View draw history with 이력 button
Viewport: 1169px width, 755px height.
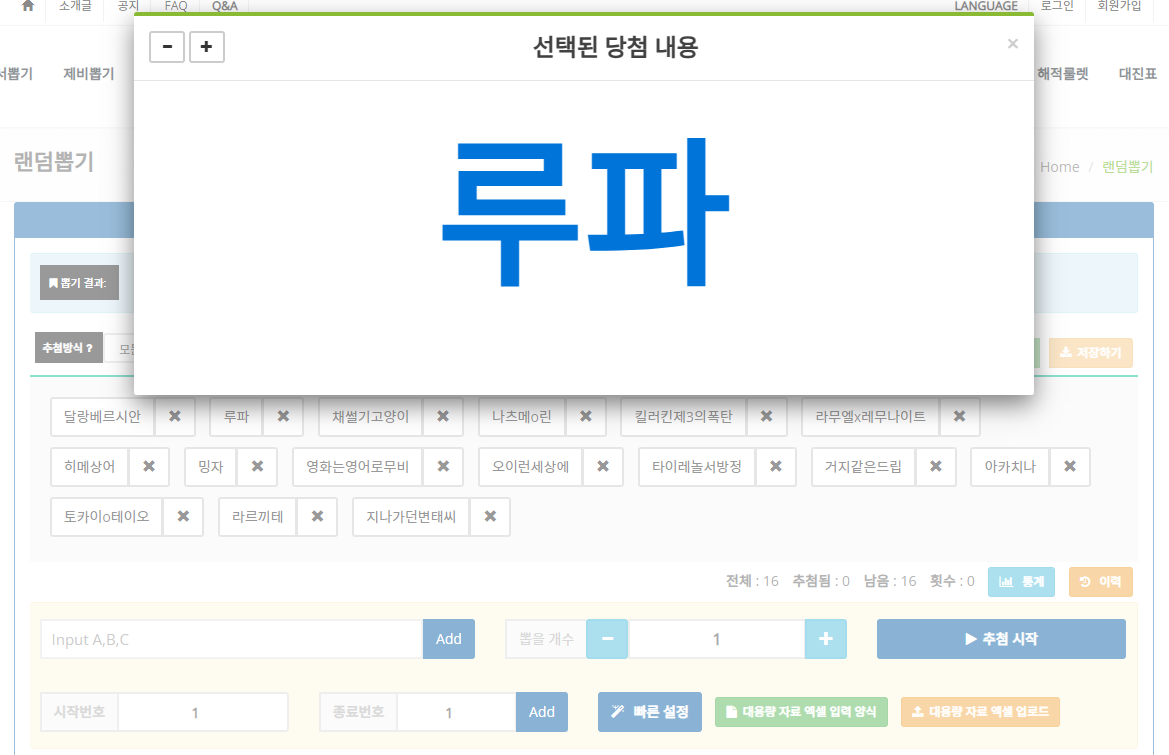point(1100,581)
